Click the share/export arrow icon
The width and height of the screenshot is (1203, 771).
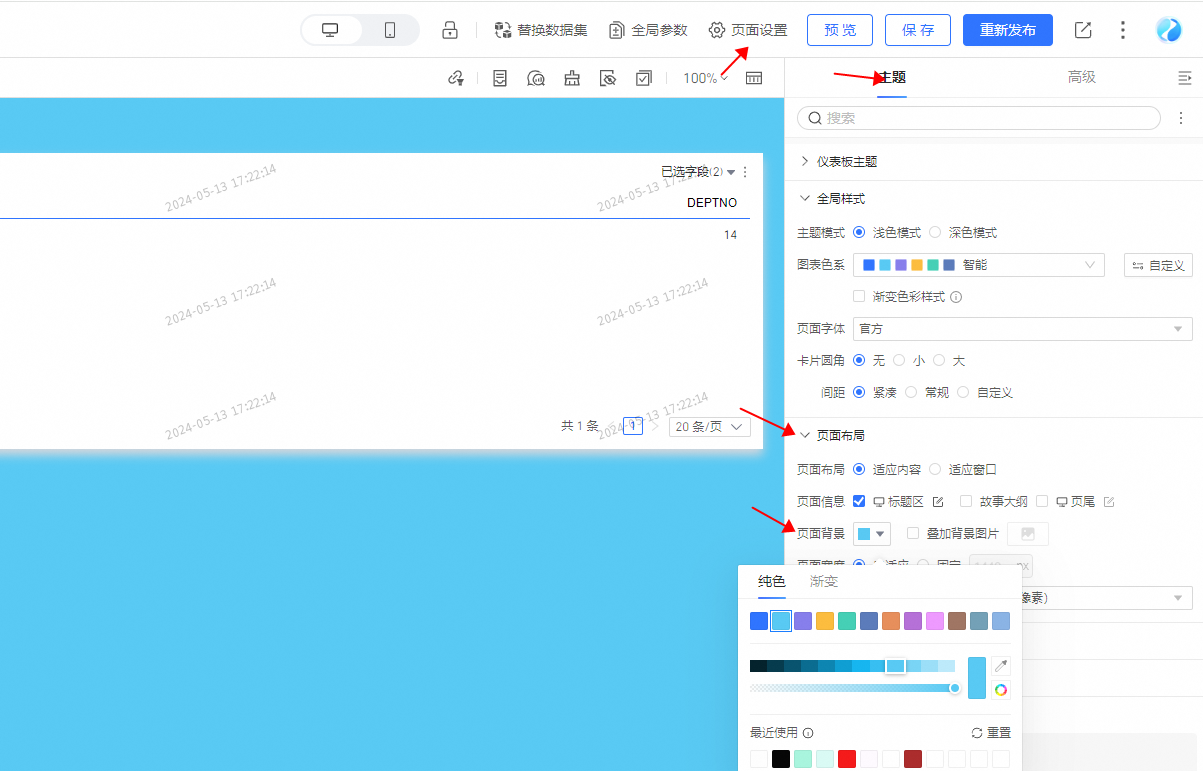tap(1083, 30)
